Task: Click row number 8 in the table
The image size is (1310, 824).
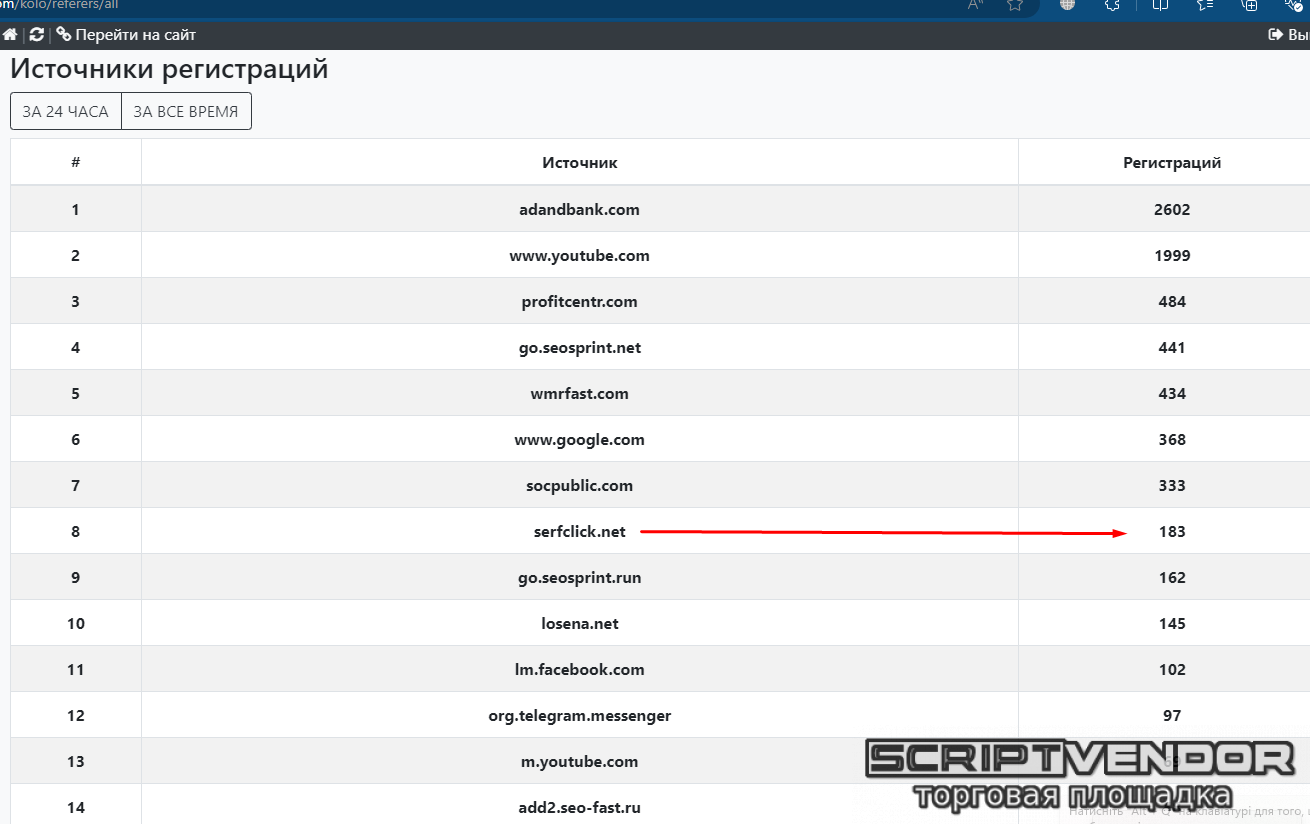Action: pos(76,532)
